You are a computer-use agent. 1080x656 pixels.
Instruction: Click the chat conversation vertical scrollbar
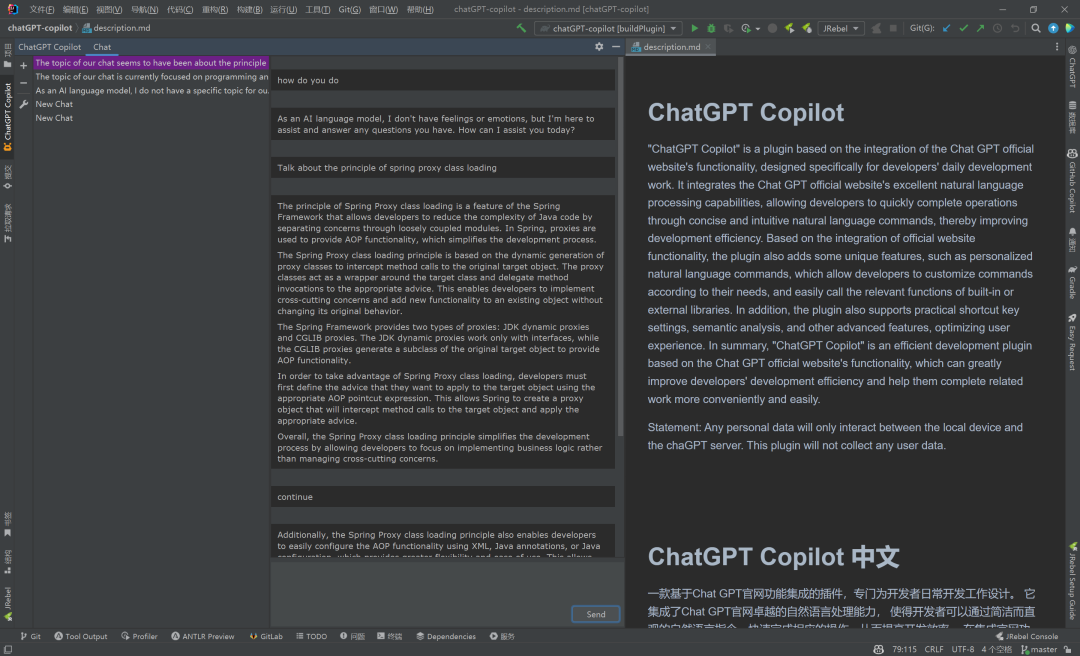click(620, 248)
